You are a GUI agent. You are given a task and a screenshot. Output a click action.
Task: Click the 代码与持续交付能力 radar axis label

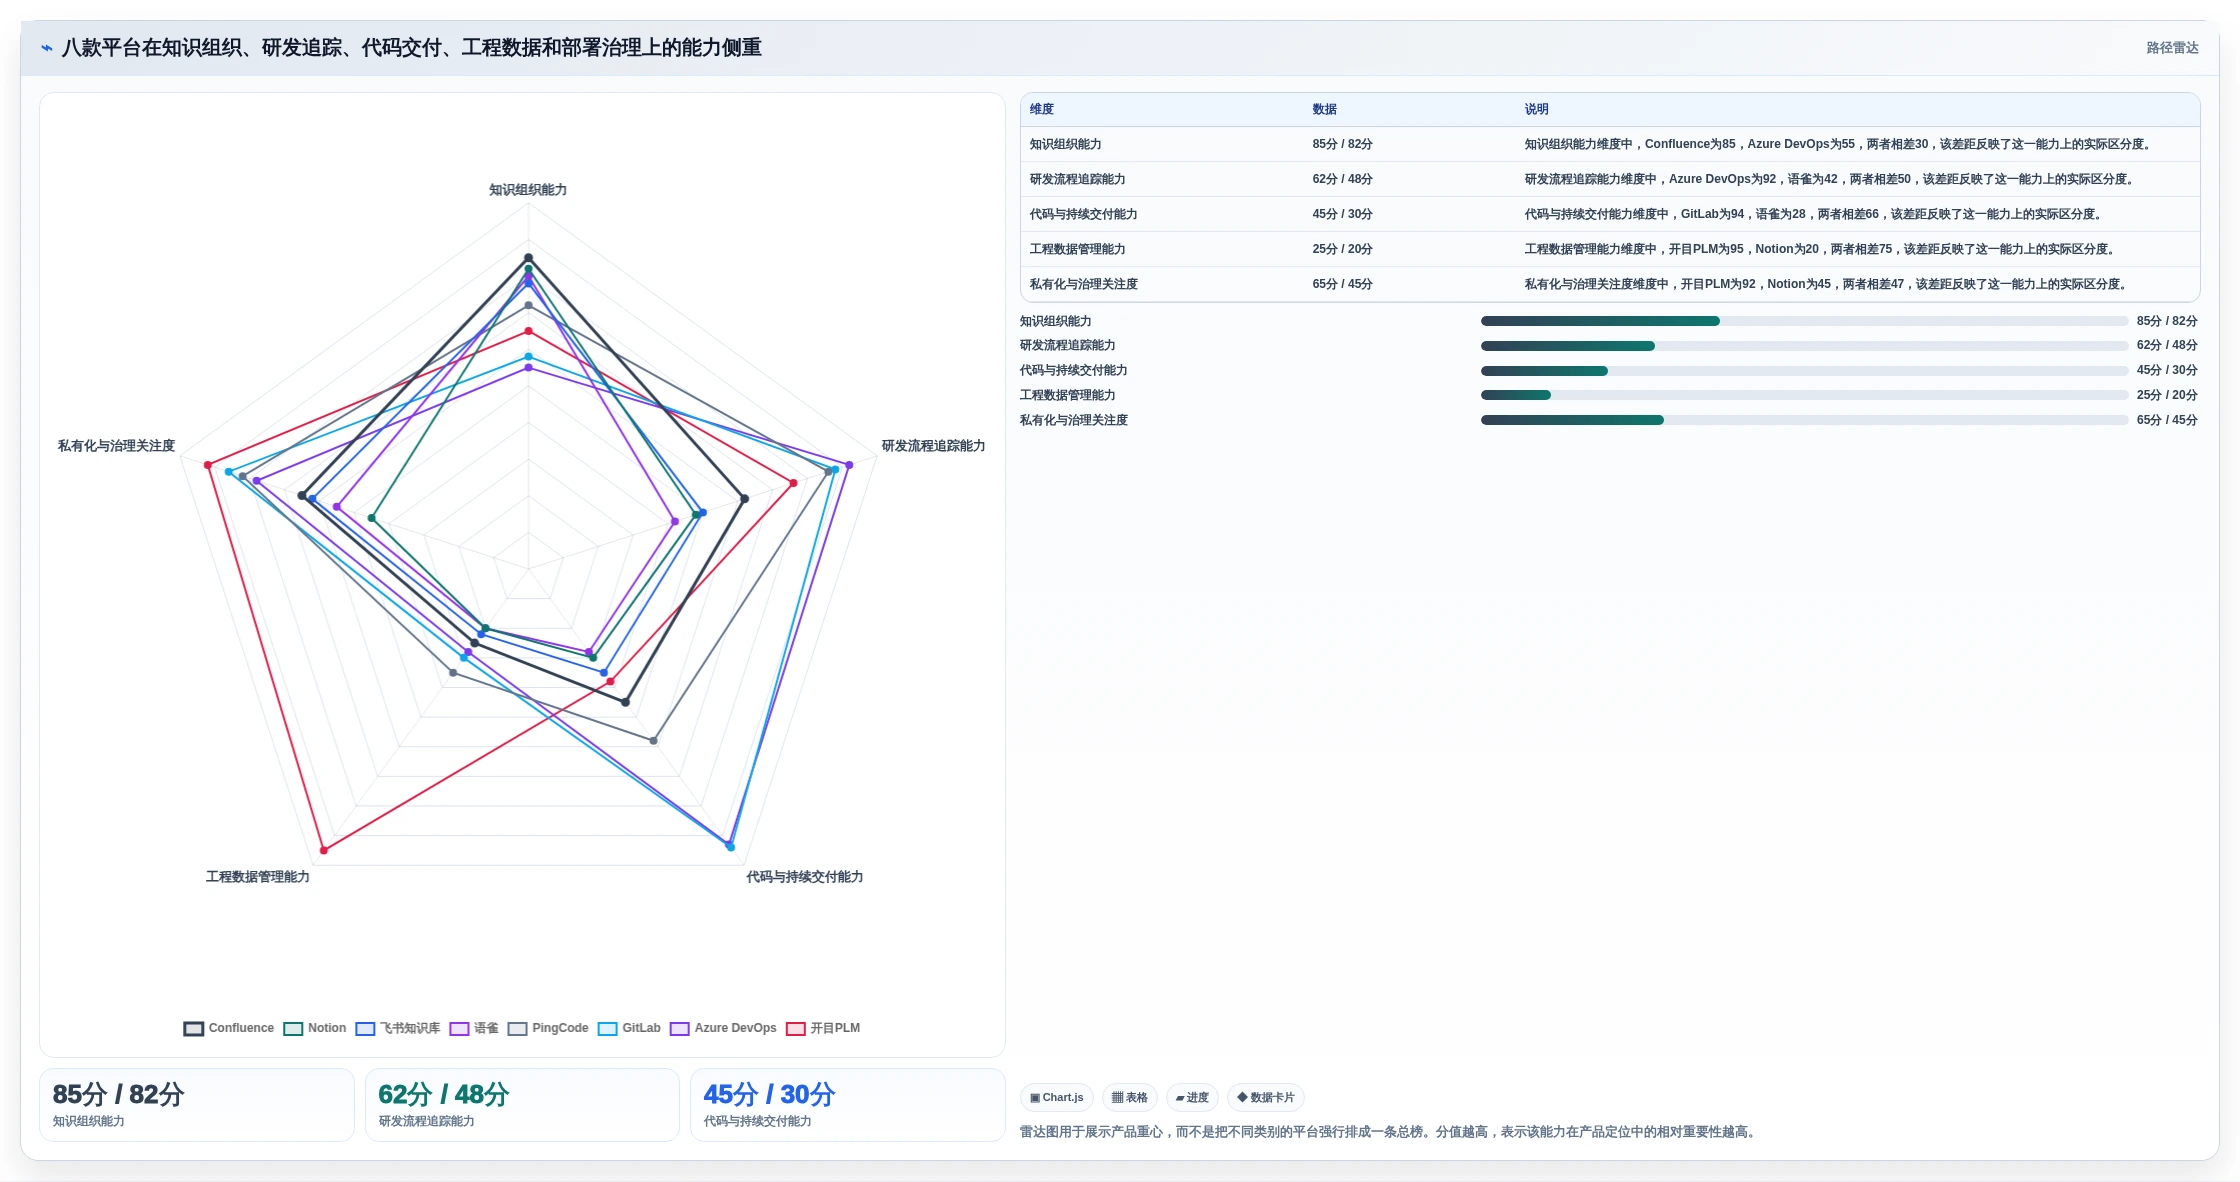tap(804, 877)
